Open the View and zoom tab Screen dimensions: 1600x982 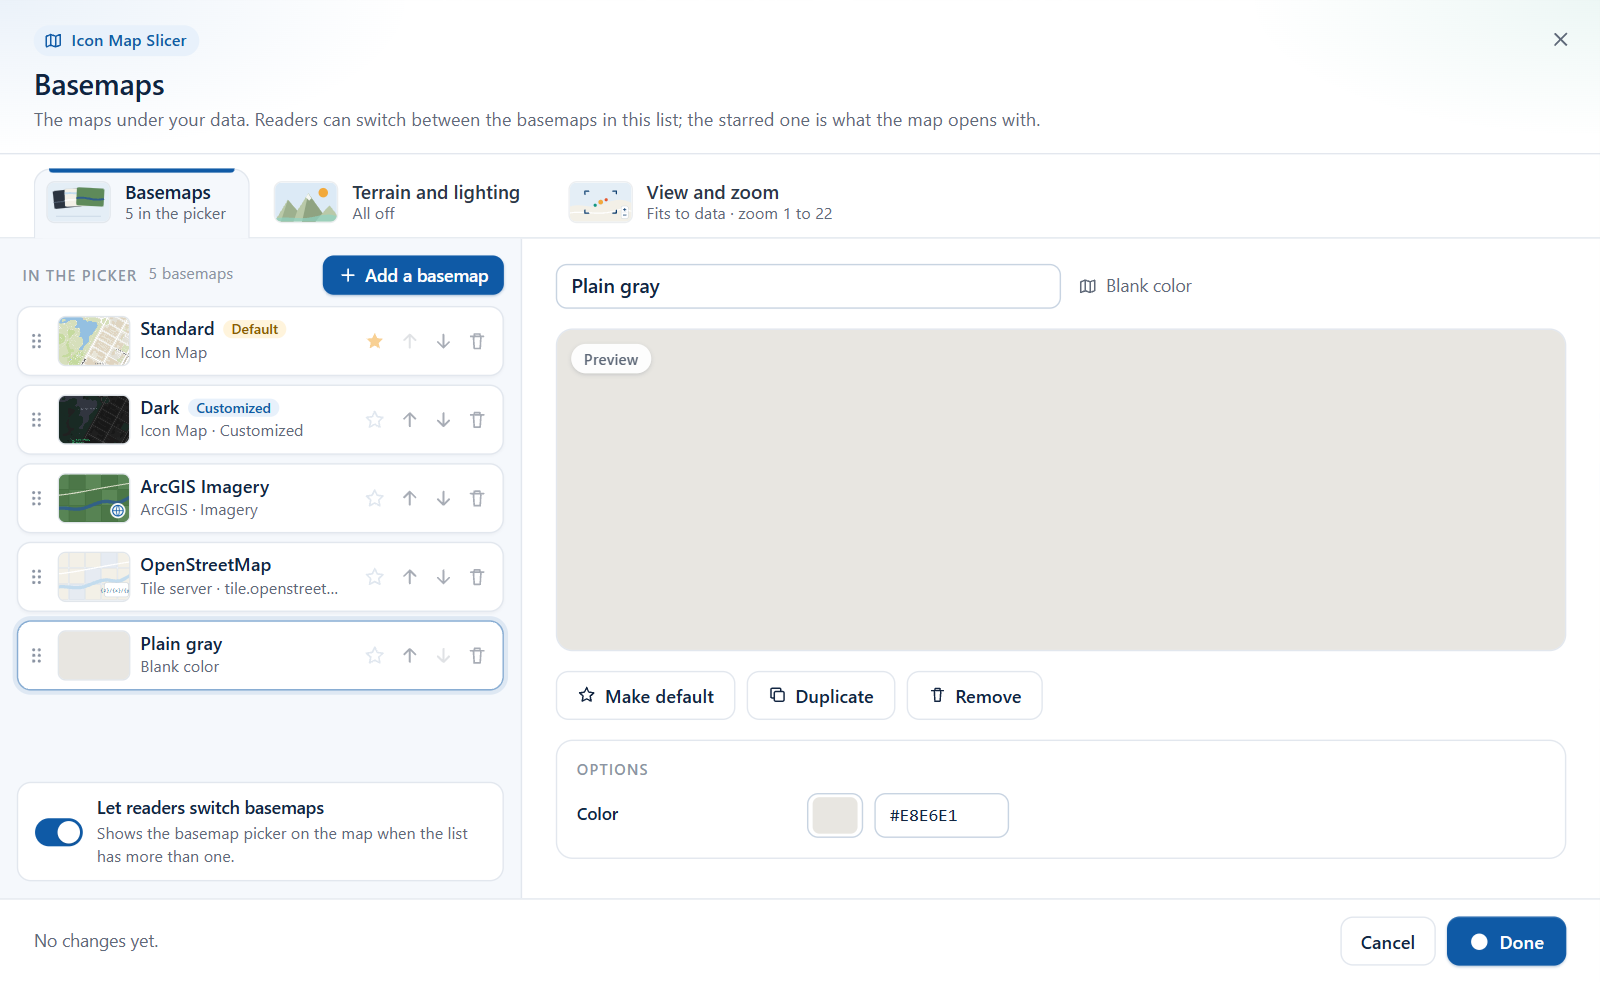pyautogui.click(x=701, y=203)
